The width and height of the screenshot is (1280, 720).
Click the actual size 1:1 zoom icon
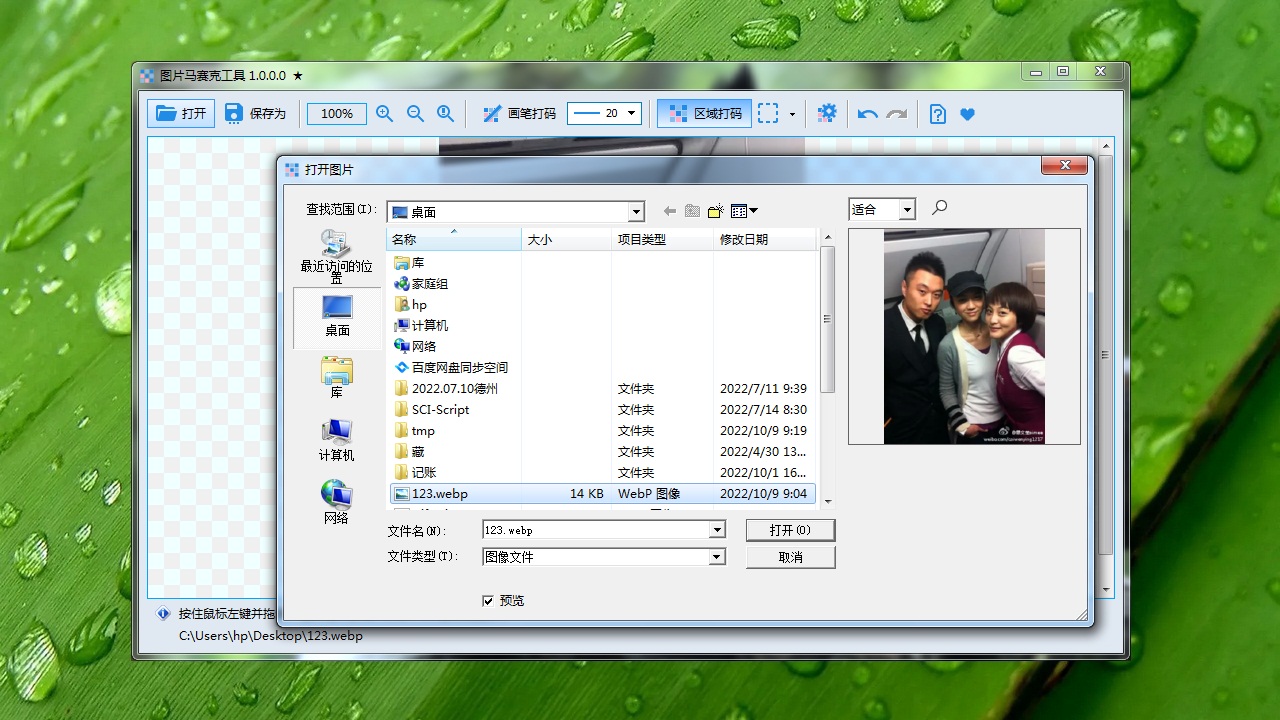click(445, 113)
